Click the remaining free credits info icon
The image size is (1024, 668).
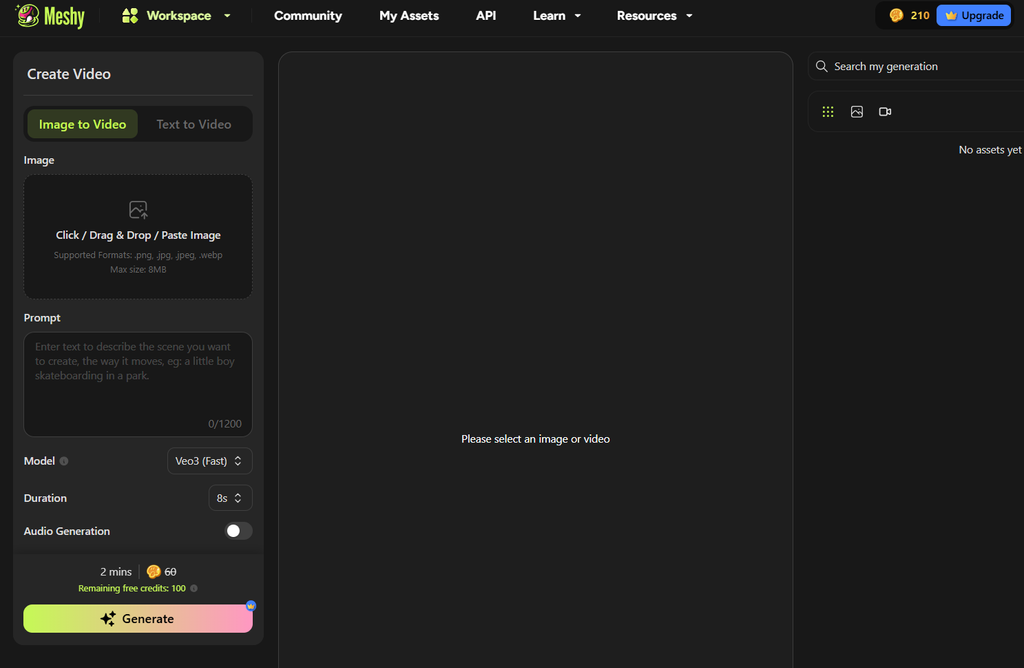click(x=194, y=589)
